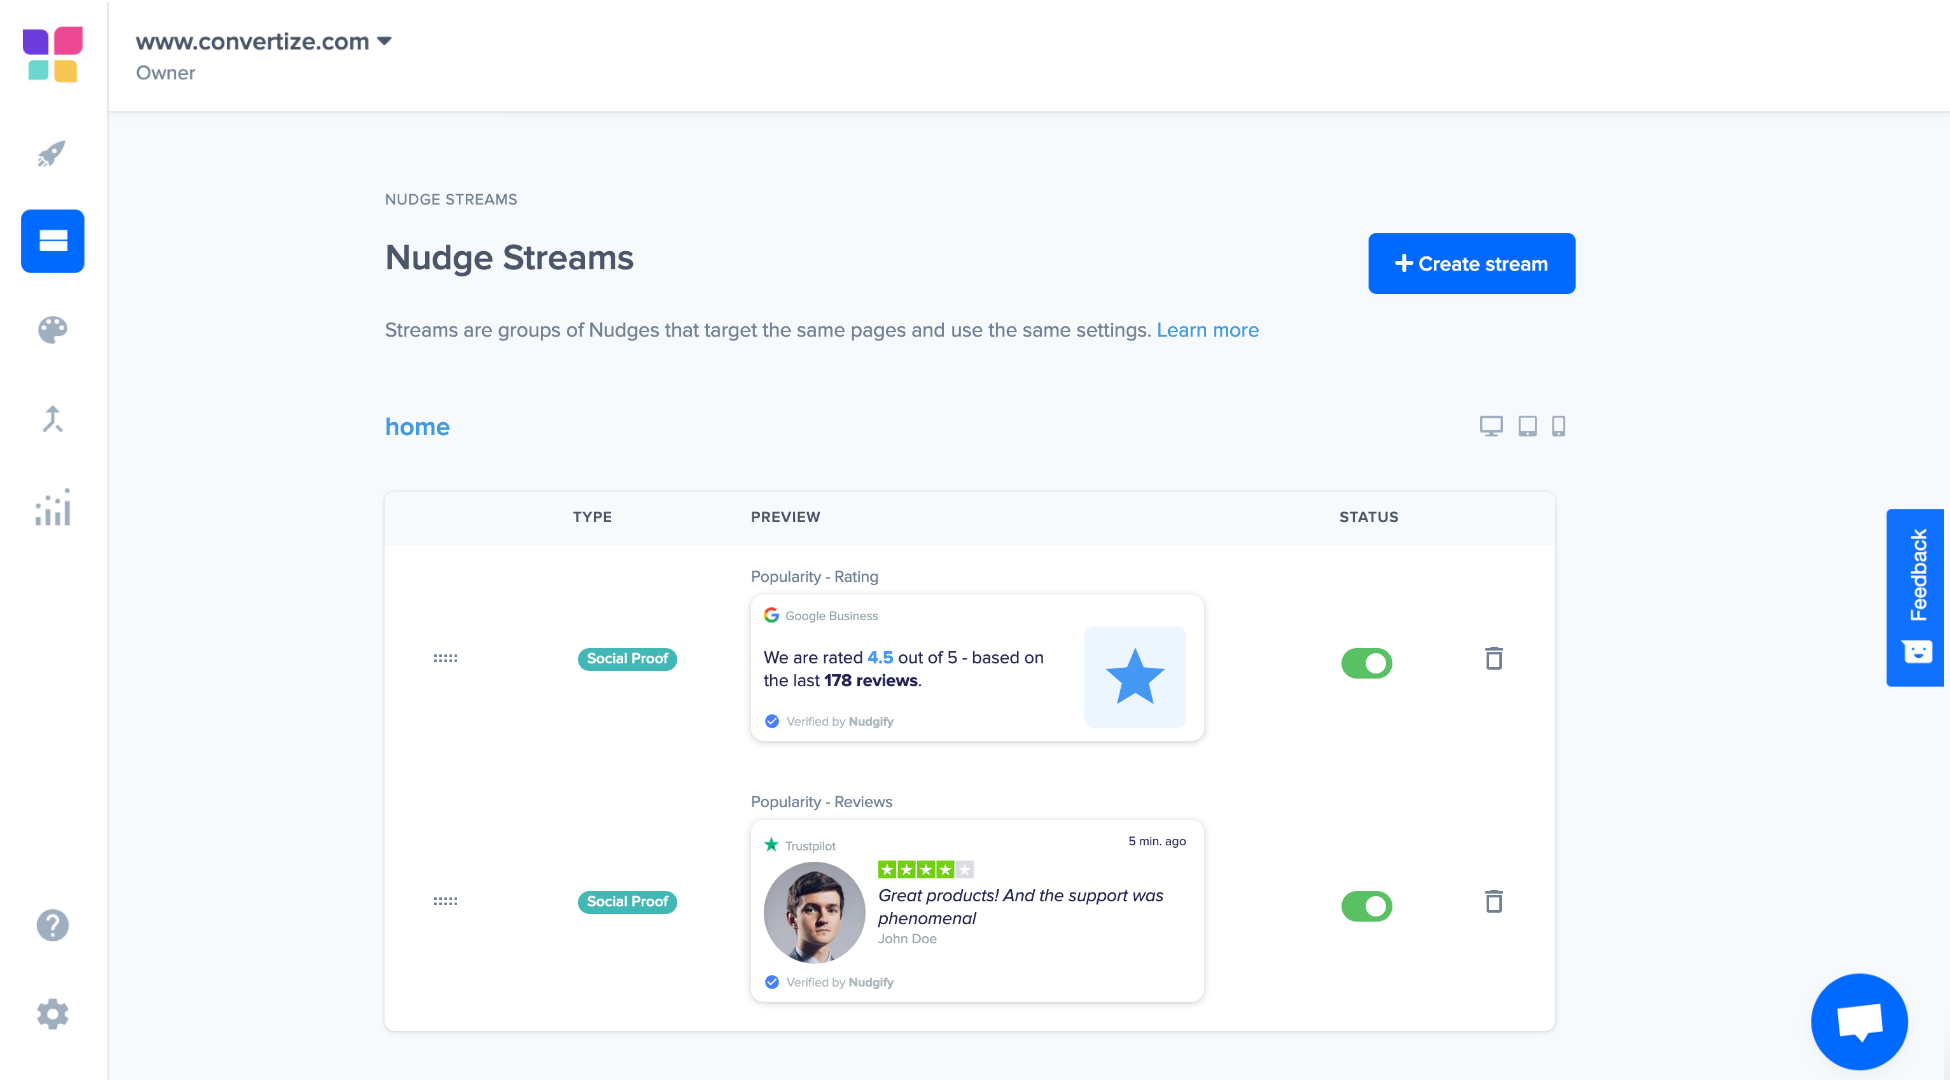
Task: Select the Nudge Streams sidebar icon
Action: pyautogui.click(x=53, y=241)
